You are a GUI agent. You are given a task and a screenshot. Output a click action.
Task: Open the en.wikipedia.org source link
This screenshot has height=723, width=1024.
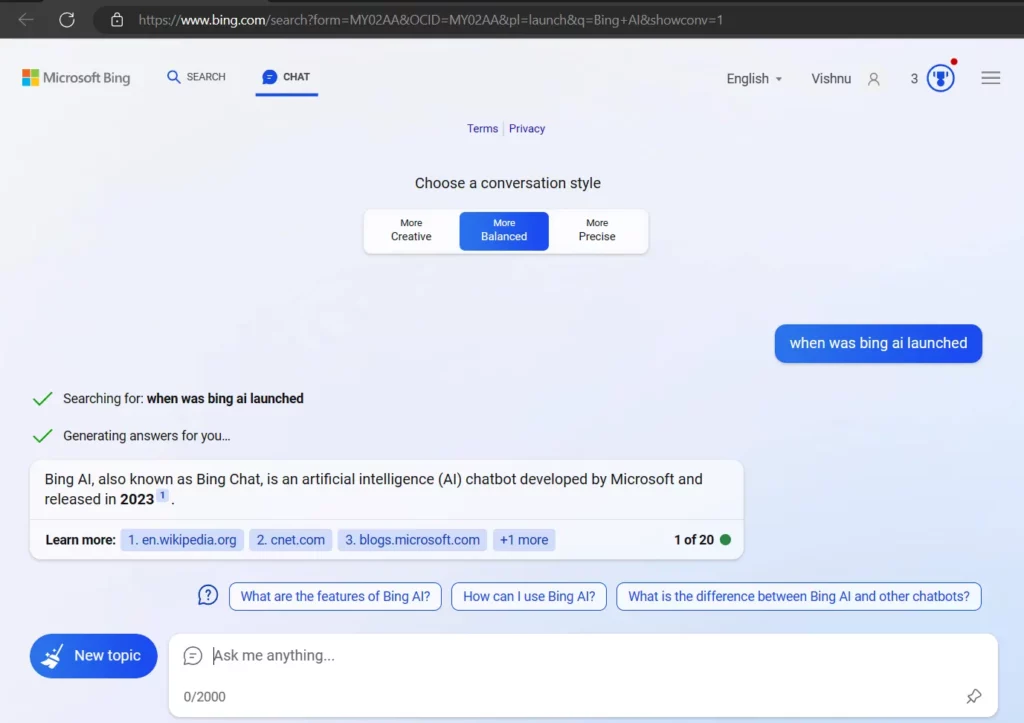click(x=182, y=540)
